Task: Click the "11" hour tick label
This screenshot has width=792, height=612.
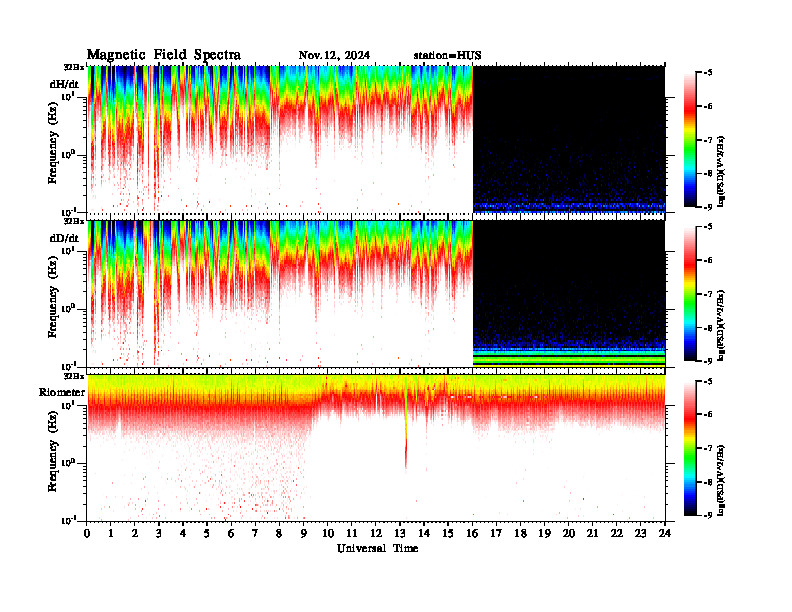Action: [352, 534]
